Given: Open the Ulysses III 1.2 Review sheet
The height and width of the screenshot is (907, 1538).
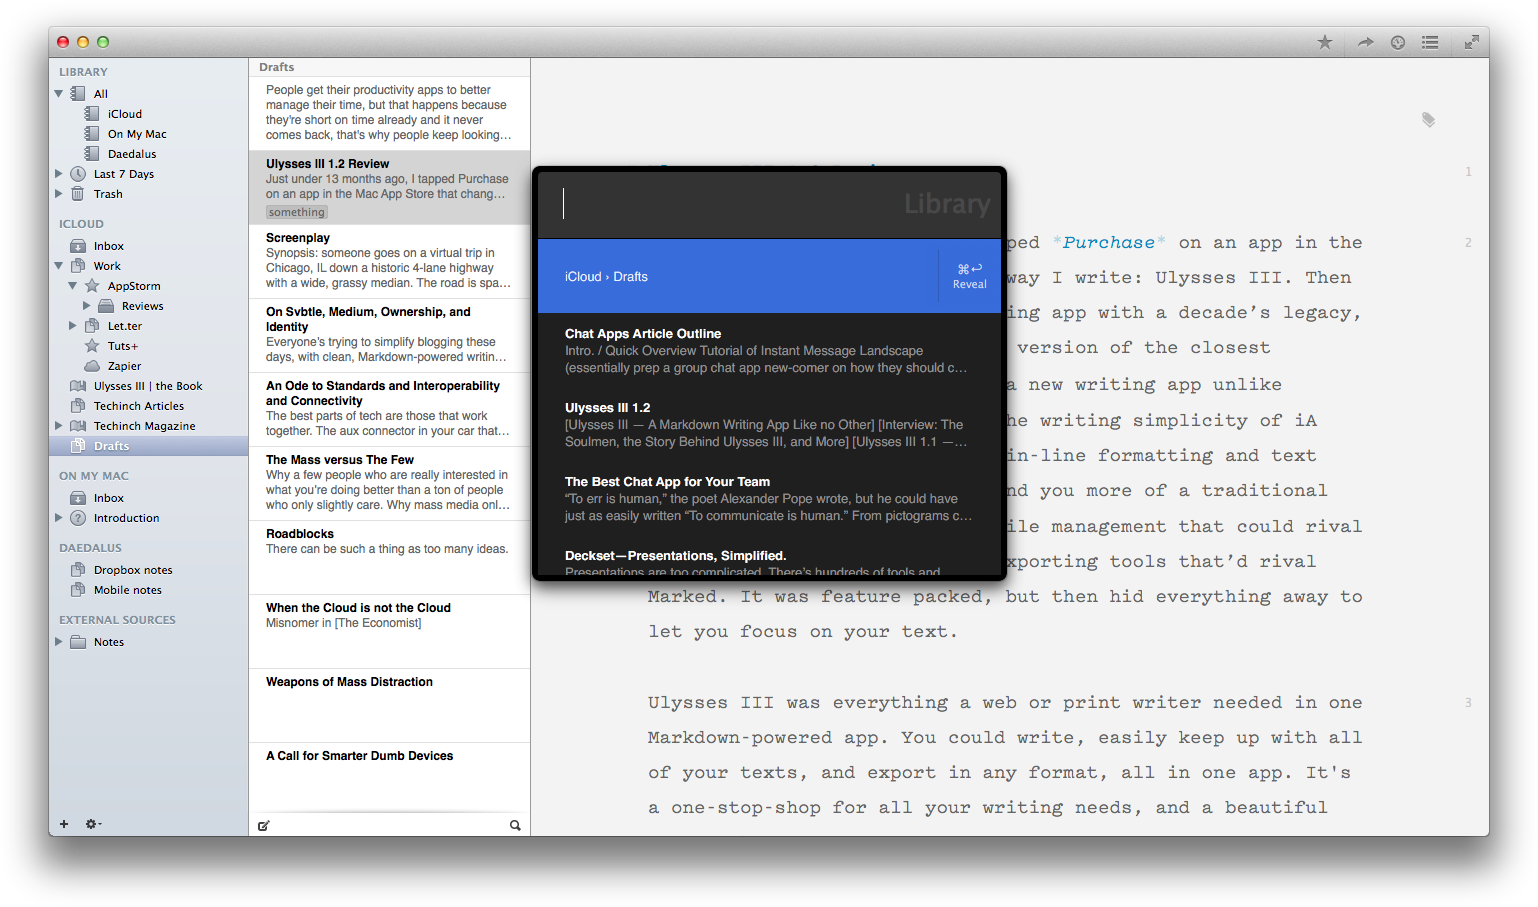Looking at the screenshot, I should click(x=389, y=187).
